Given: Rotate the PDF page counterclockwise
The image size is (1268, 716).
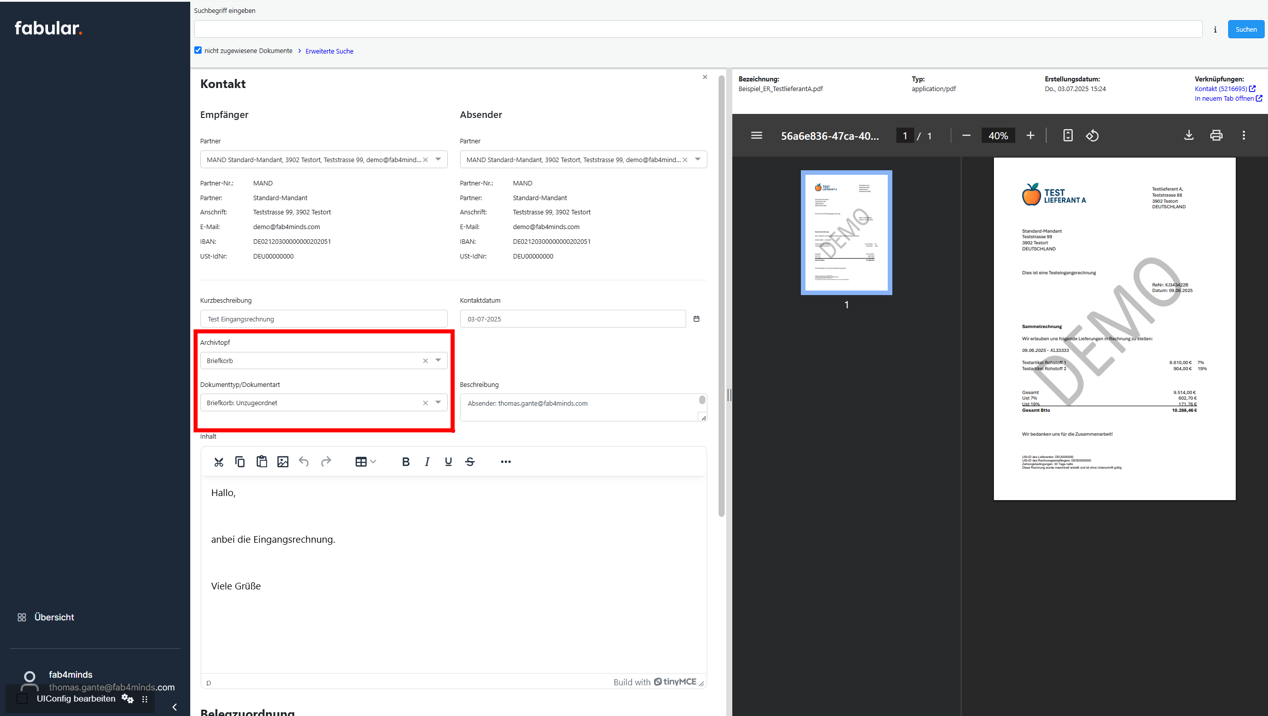Looking at the screenshot, I should [x=1093, y=136].
